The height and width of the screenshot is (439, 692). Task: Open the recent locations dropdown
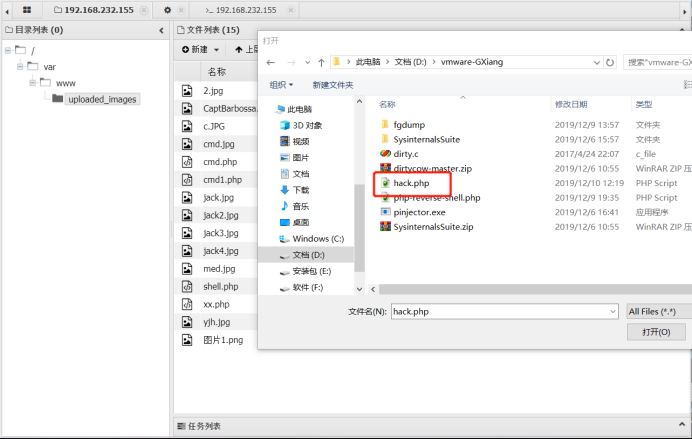point(308,62)
